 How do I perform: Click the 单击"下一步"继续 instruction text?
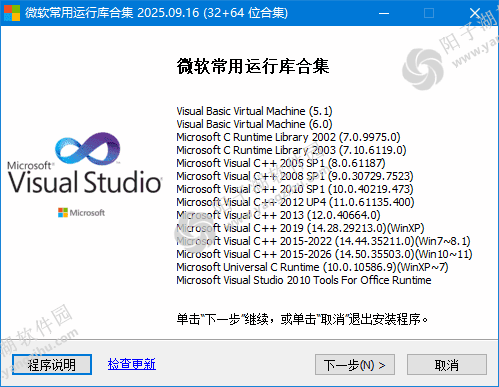[302, 319]
